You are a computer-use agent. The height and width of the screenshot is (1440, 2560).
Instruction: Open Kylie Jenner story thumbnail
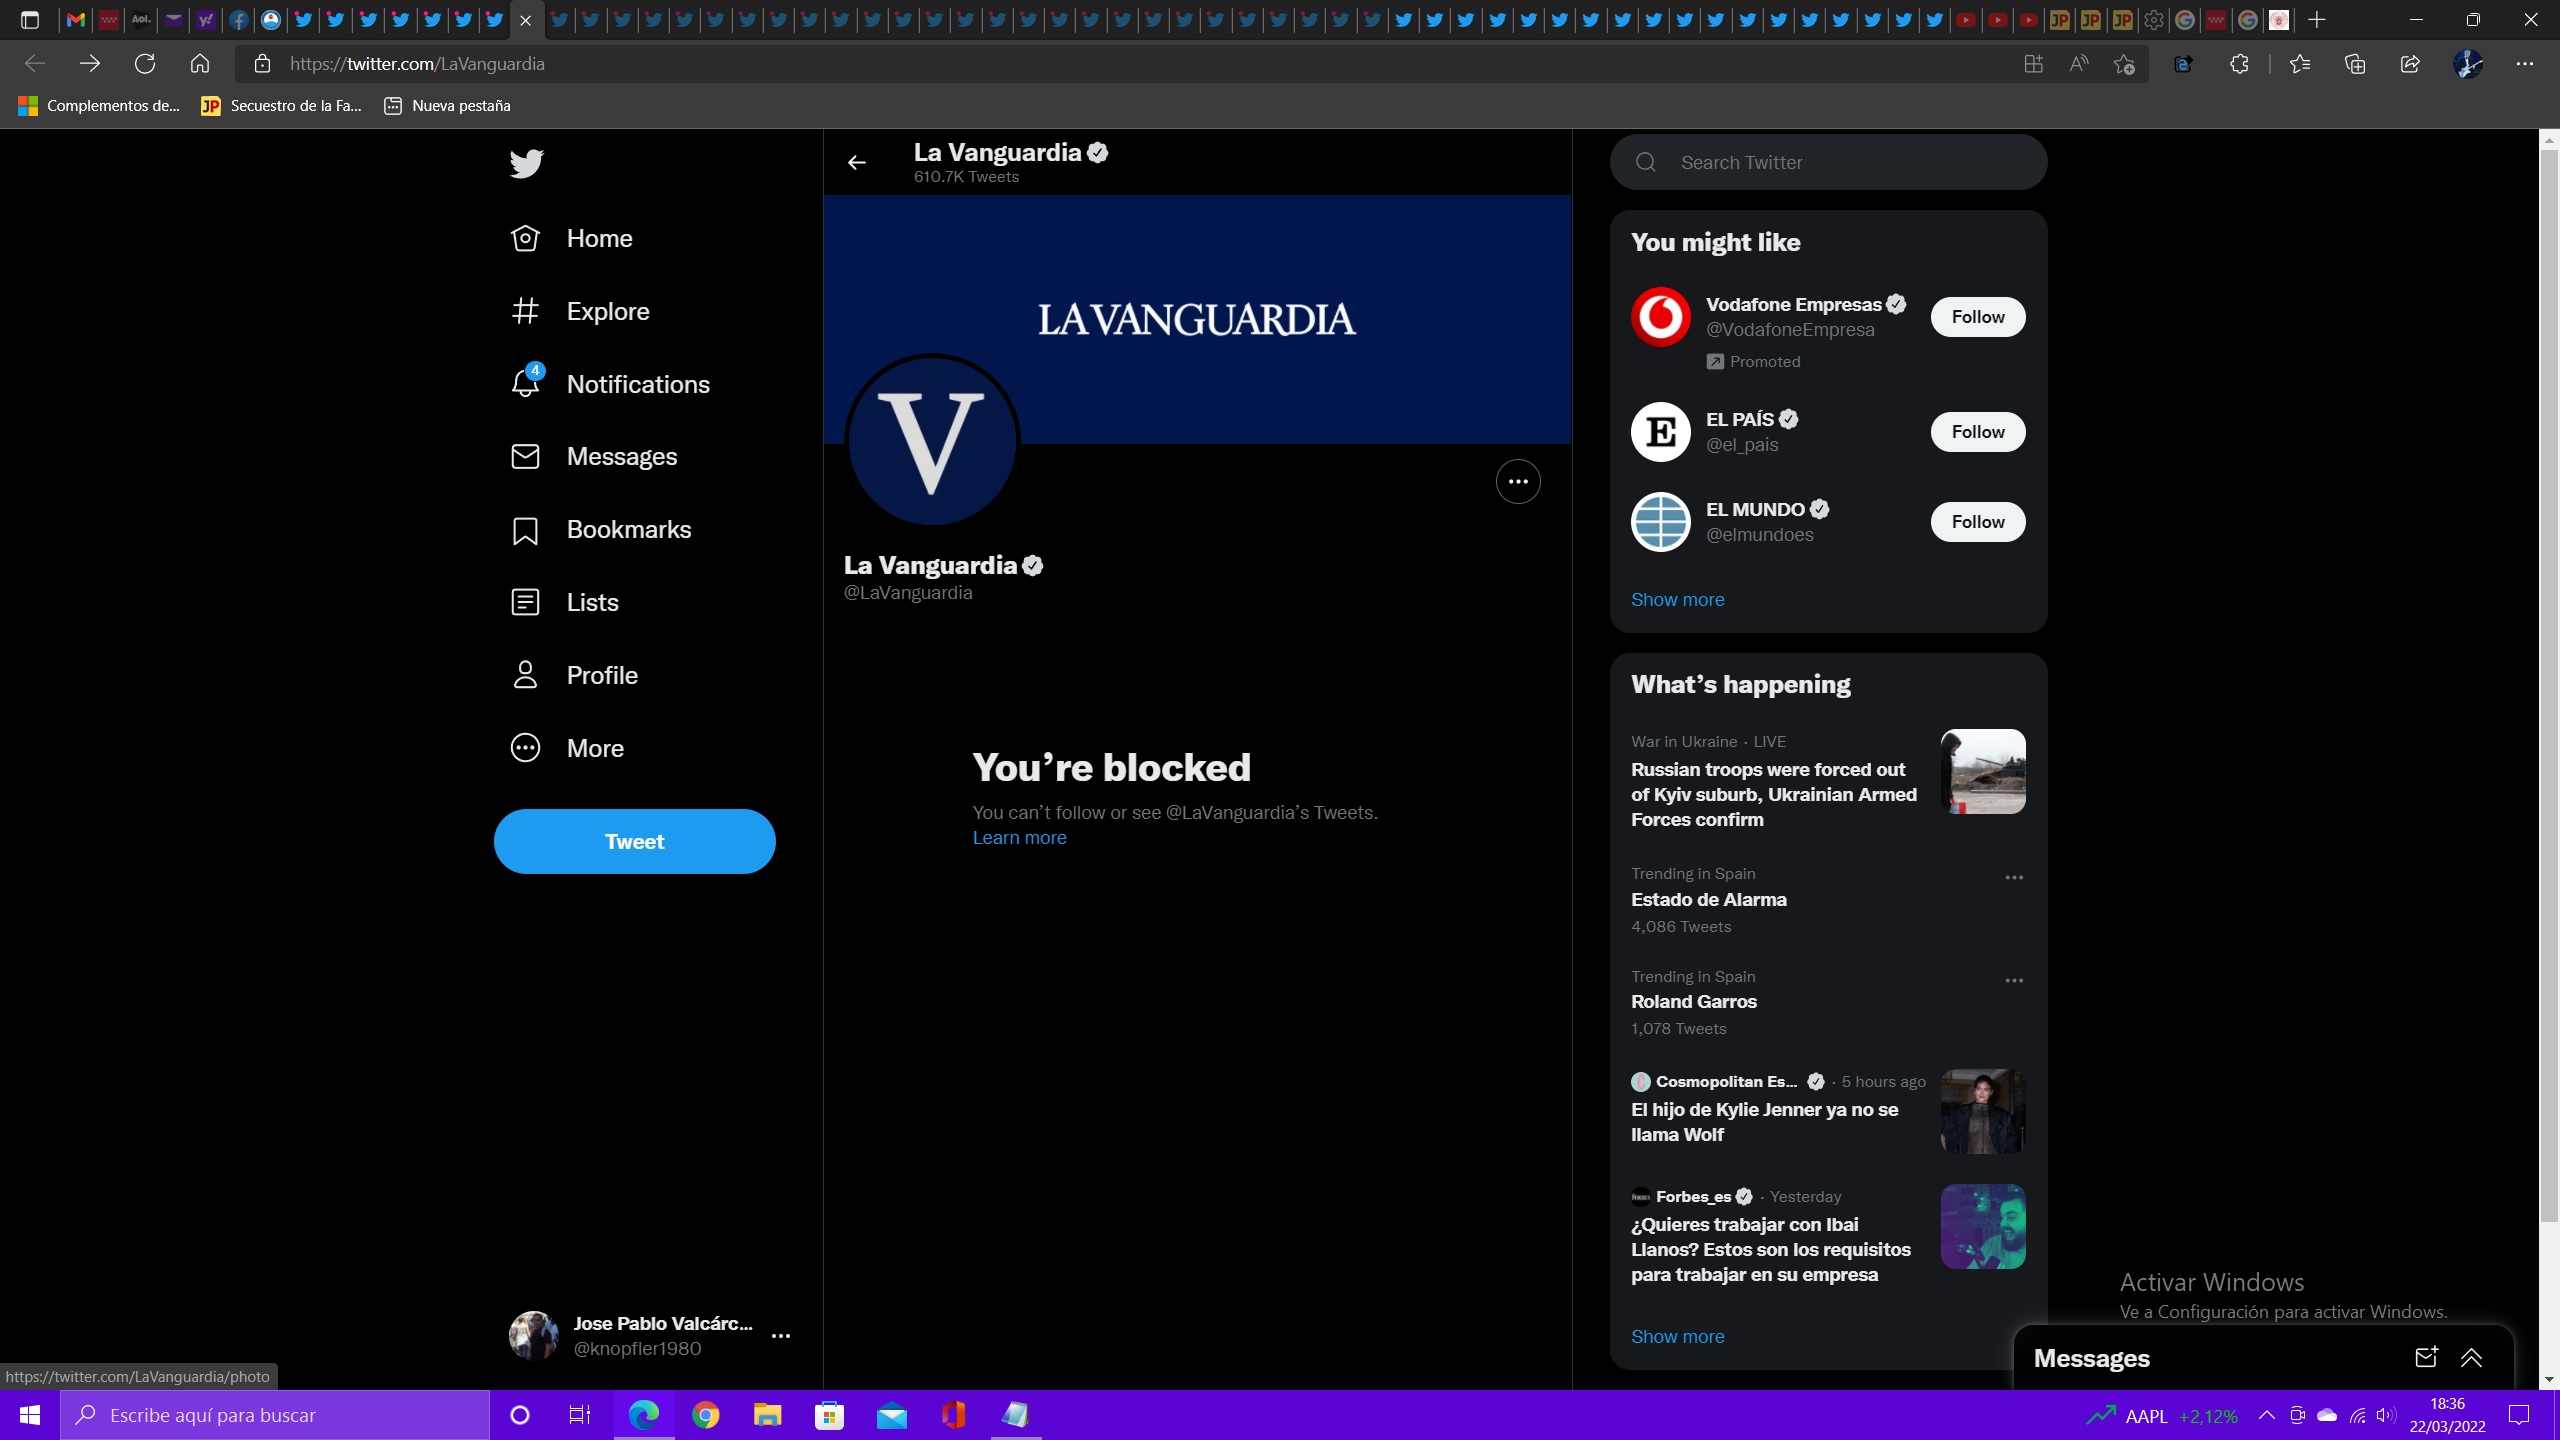(x=1983, y=1111)
